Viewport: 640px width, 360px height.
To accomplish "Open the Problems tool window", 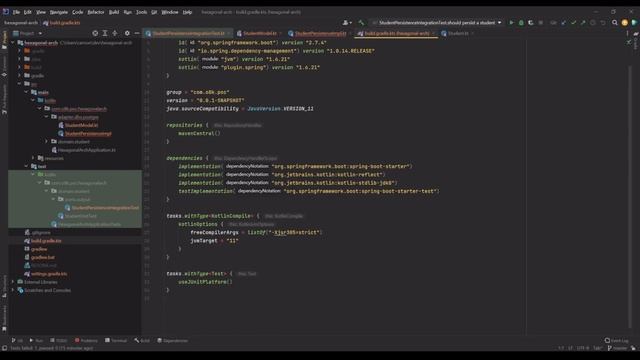I will tap(86, 340).
